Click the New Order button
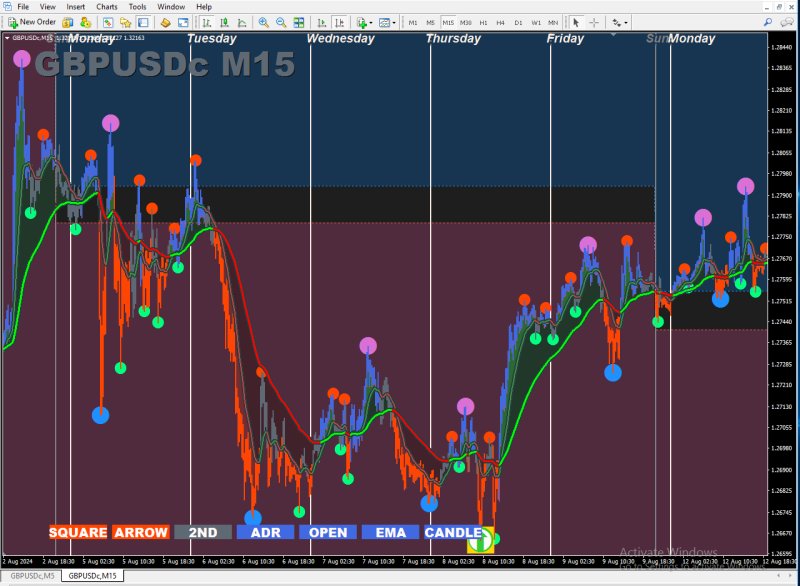 click(32, 22)
